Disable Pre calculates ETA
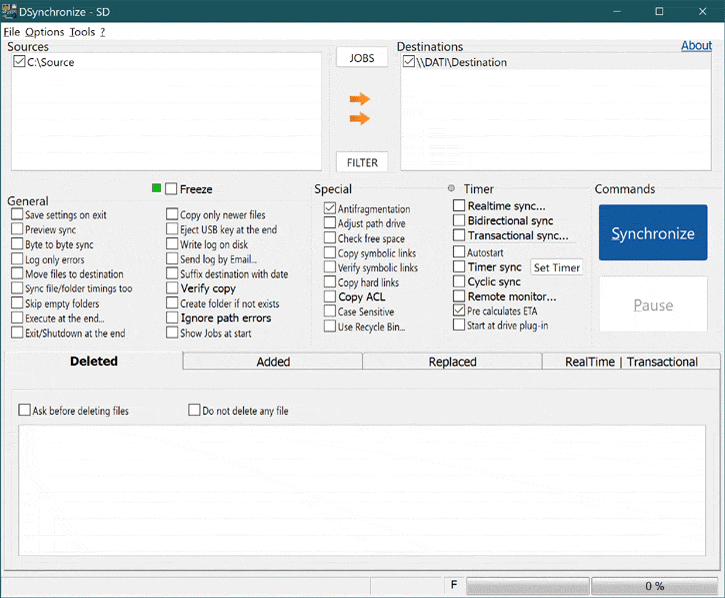The height and width of the screenshot is (598, 725). [x=459, y=311]
